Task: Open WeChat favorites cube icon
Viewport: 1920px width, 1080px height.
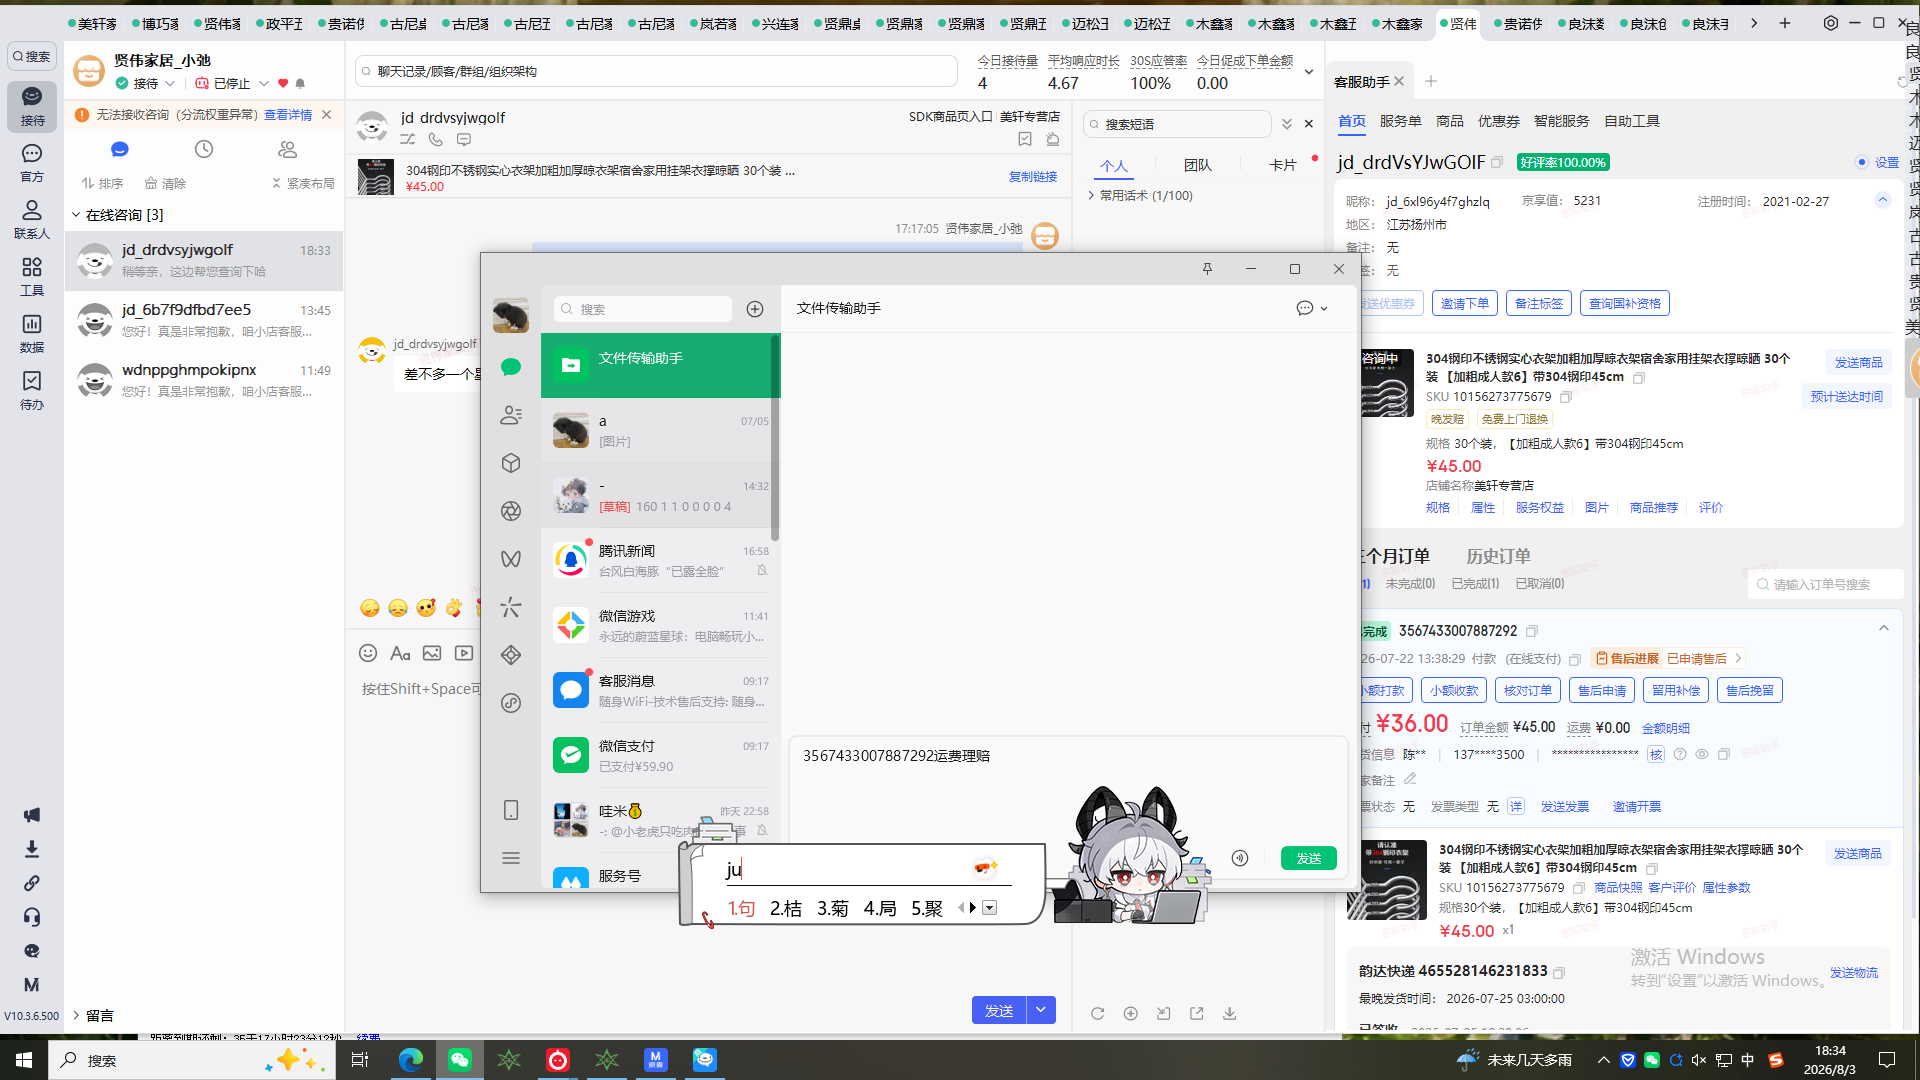Action: tap(511, 463)
